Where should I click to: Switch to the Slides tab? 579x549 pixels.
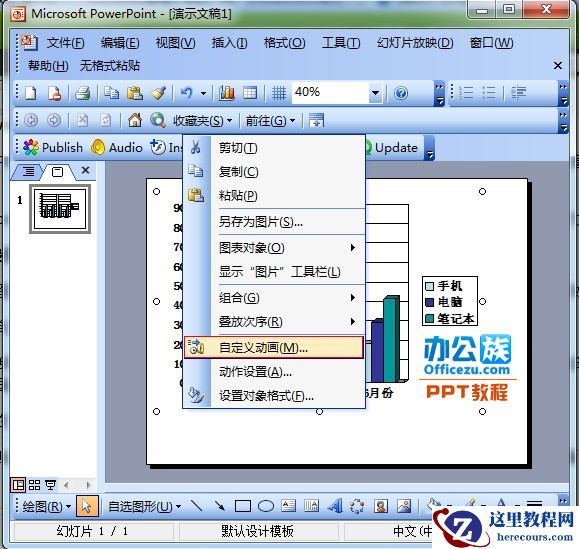(x=57, y=172)
